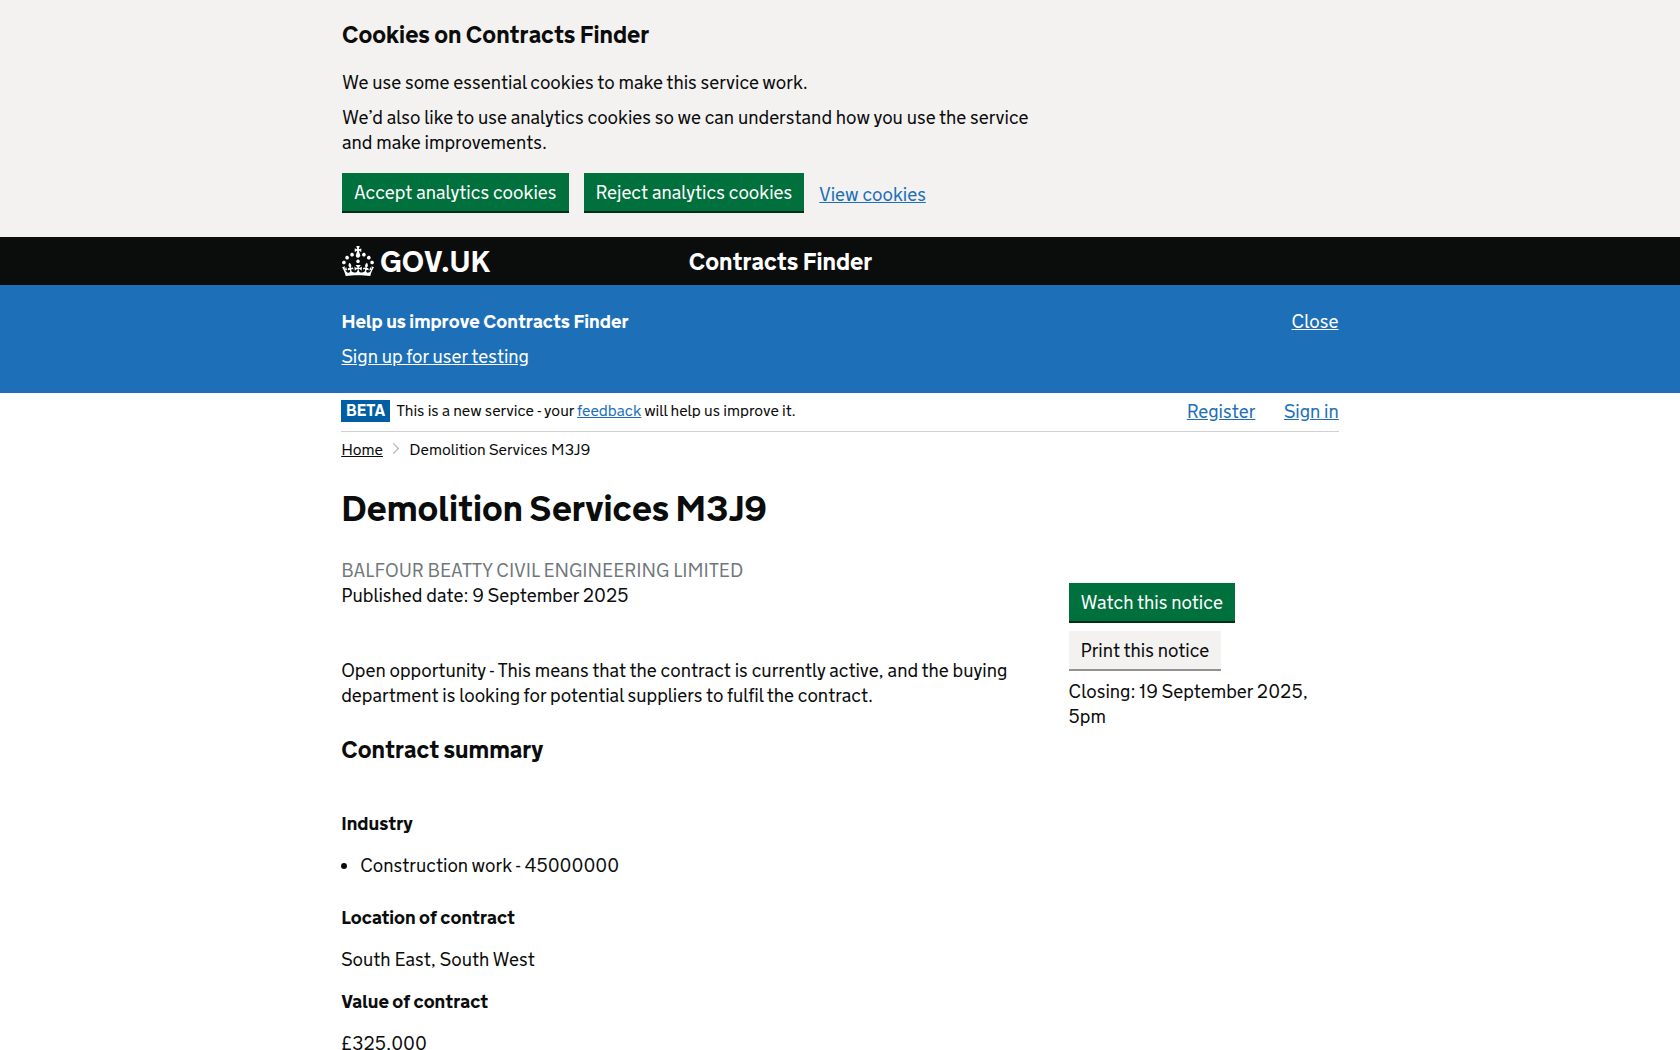Open Contracts Finder header title

780,262
